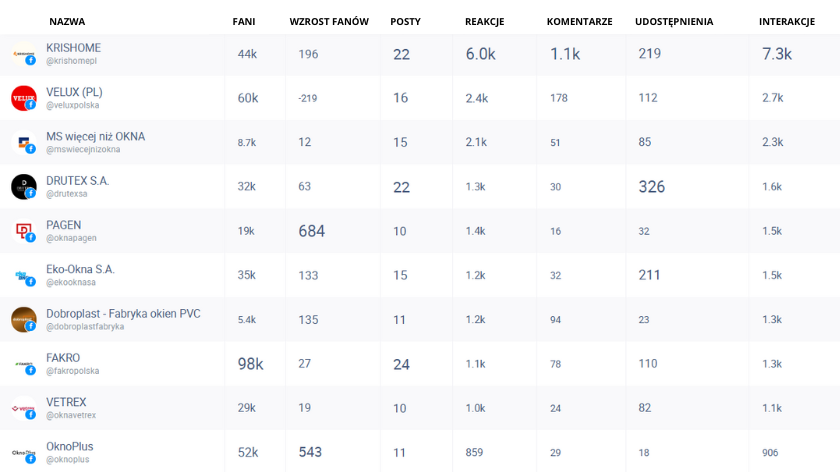This screenshot has height=472, width=840.
Task: Open the @oknoplus handle link
Action: click(x=68, y=460)
